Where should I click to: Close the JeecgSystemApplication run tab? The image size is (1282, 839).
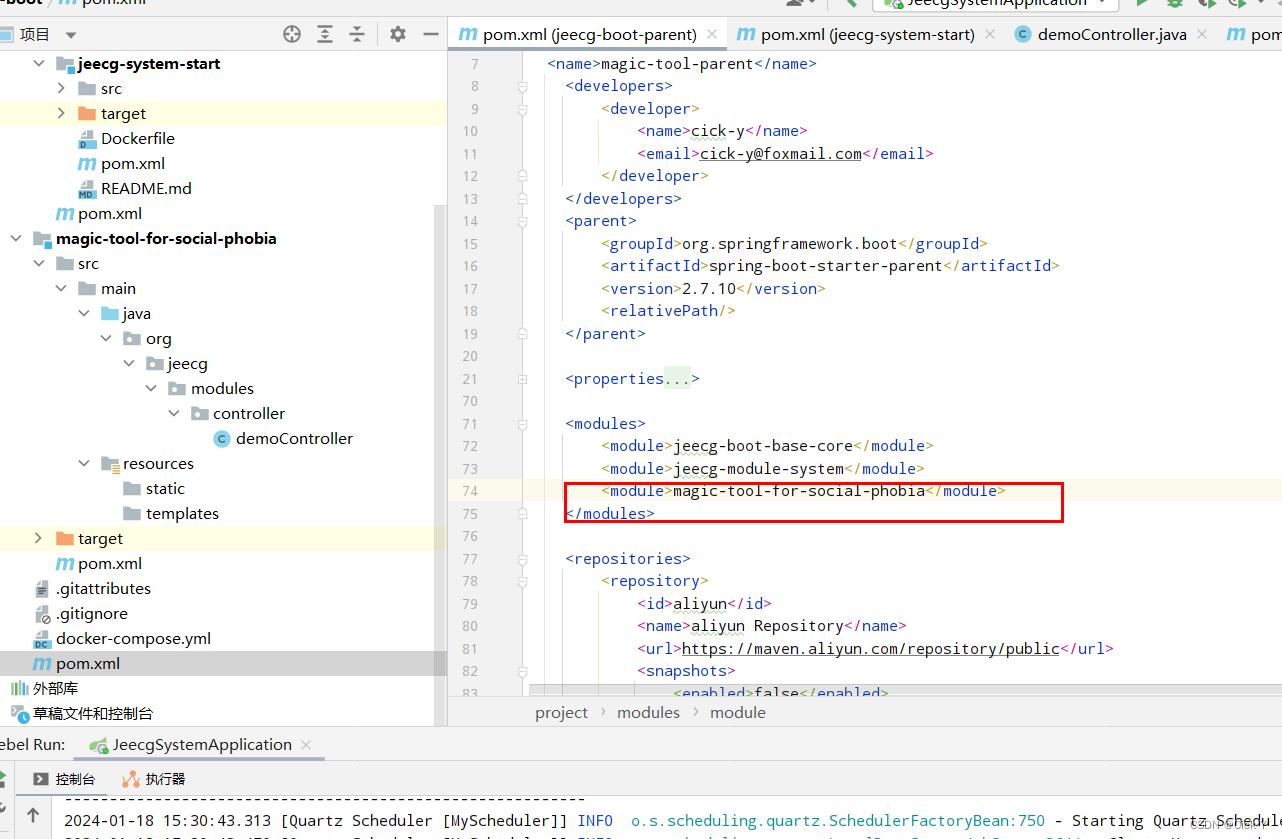point(307,745)
